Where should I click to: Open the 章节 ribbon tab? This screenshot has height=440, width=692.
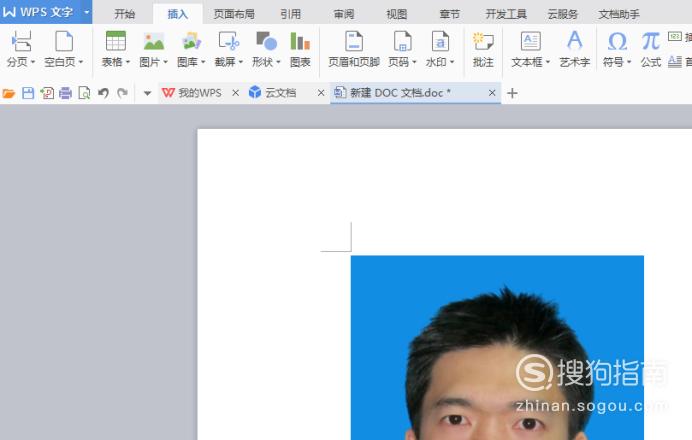(x=450, y=14)
